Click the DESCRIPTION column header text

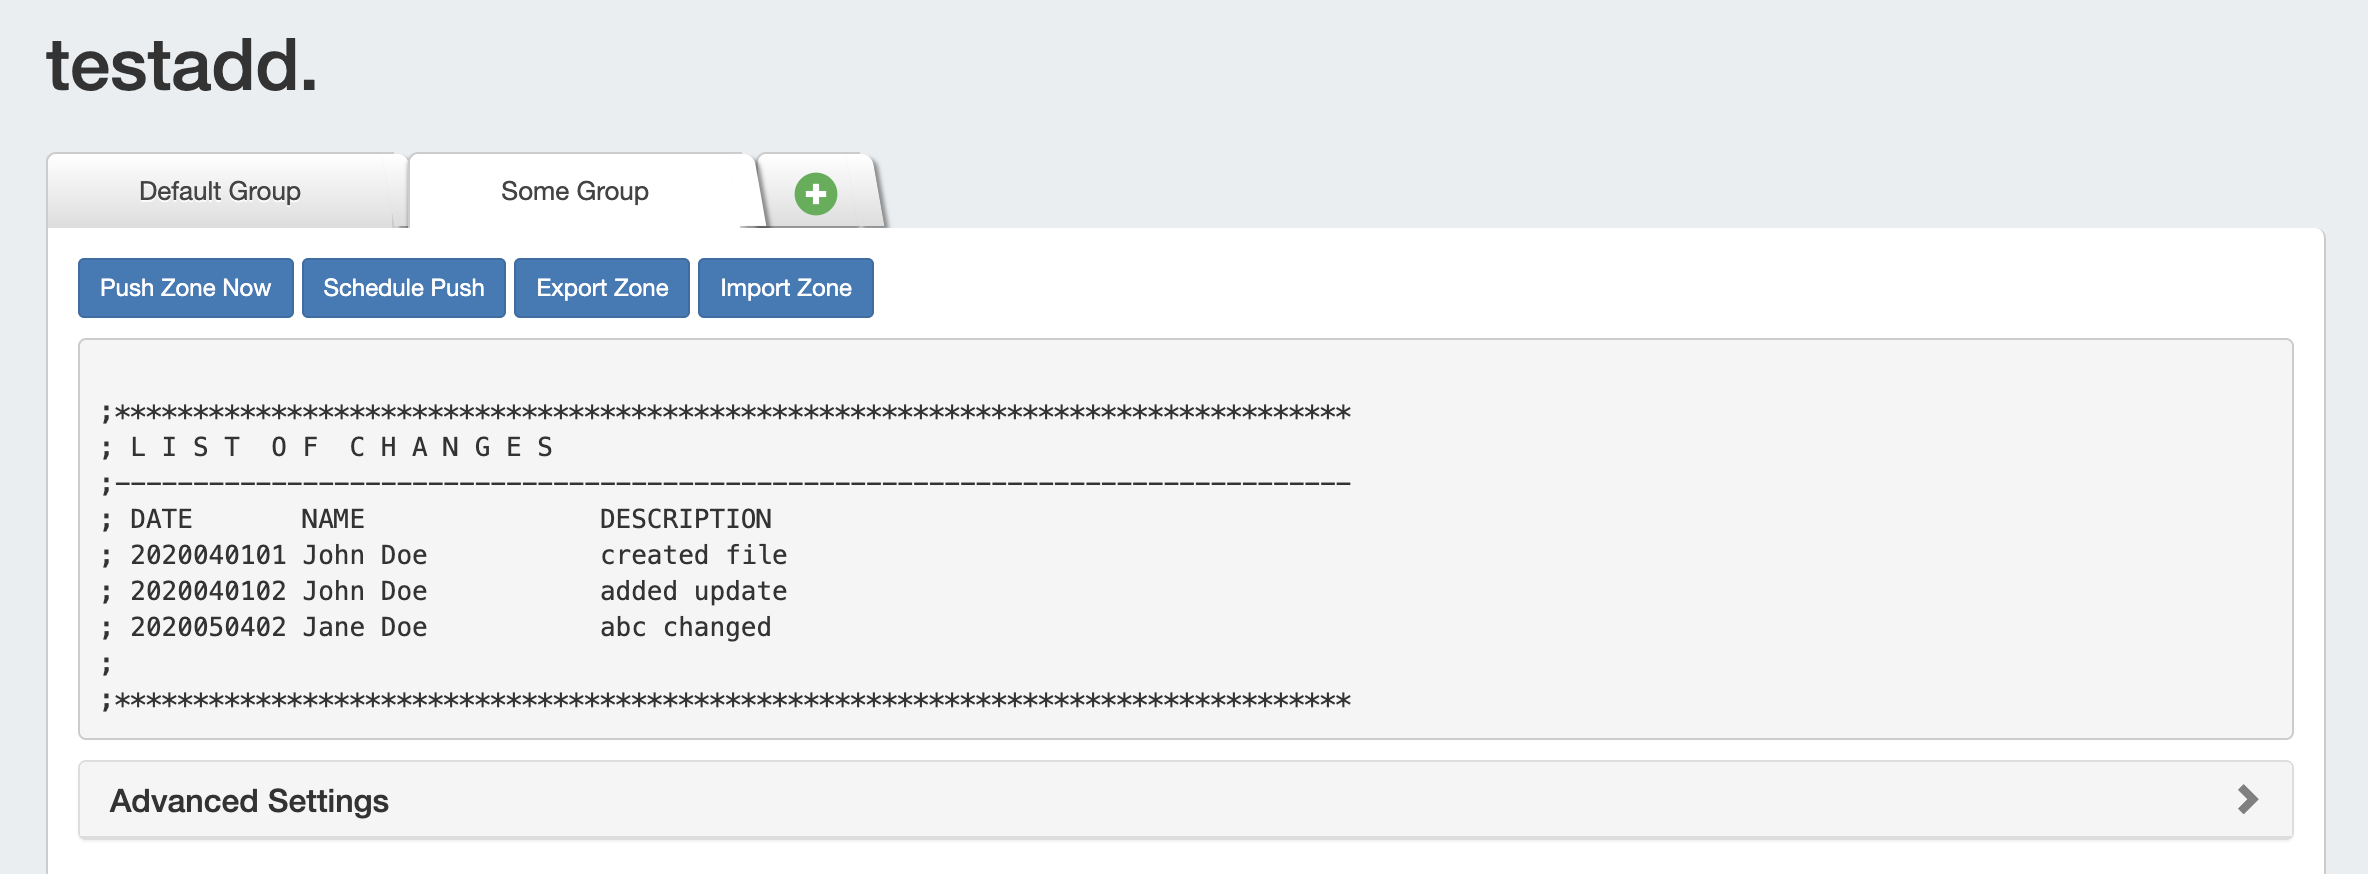pyautogui.click(x=685, y=519)
